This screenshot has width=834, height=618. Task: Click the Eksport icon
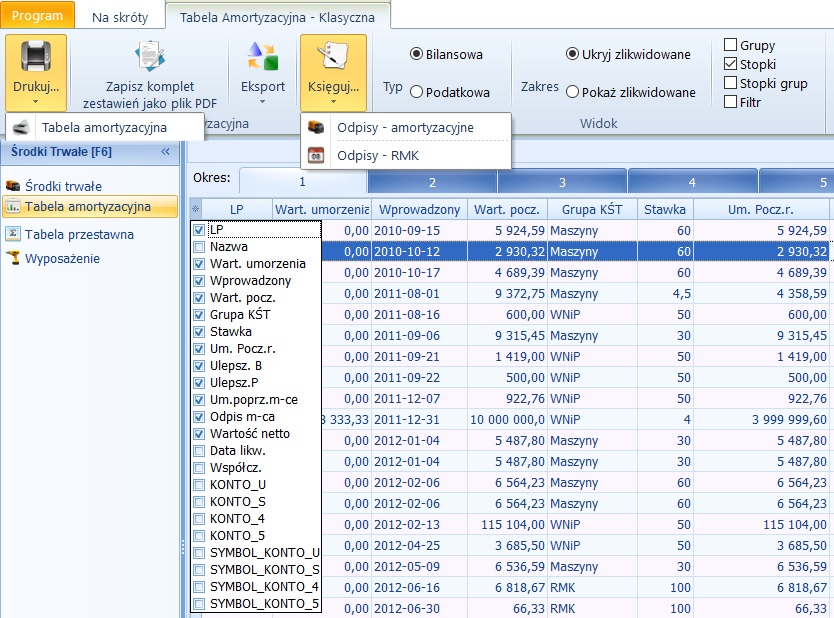(263, 58)
